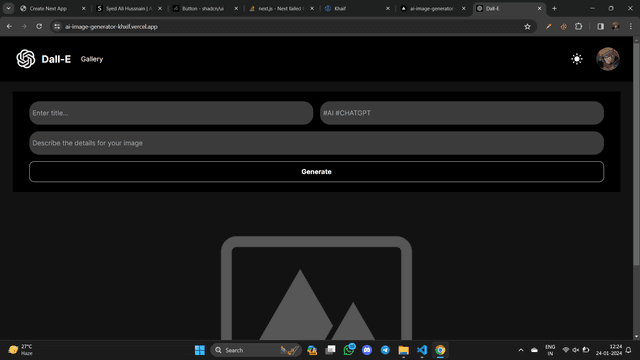640x360 pixels.
Task: Open the Extensions puzzle menu
Action: 578,27
